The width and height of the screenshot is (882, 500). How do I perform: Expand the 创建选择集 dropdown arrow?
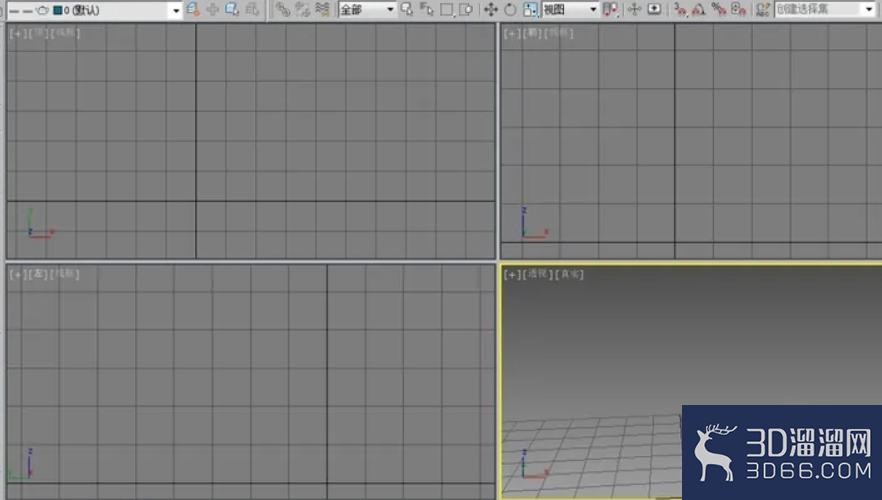[x=869, y=10]
